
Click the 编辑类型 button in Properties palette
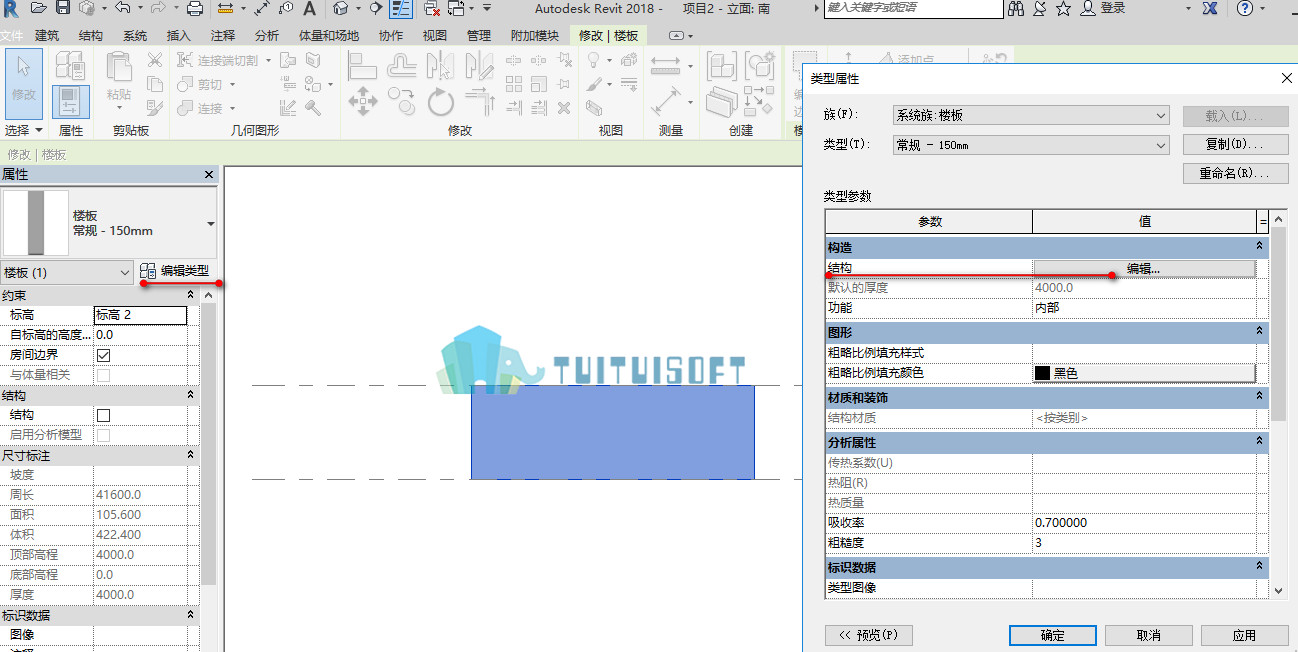(175, 271)
